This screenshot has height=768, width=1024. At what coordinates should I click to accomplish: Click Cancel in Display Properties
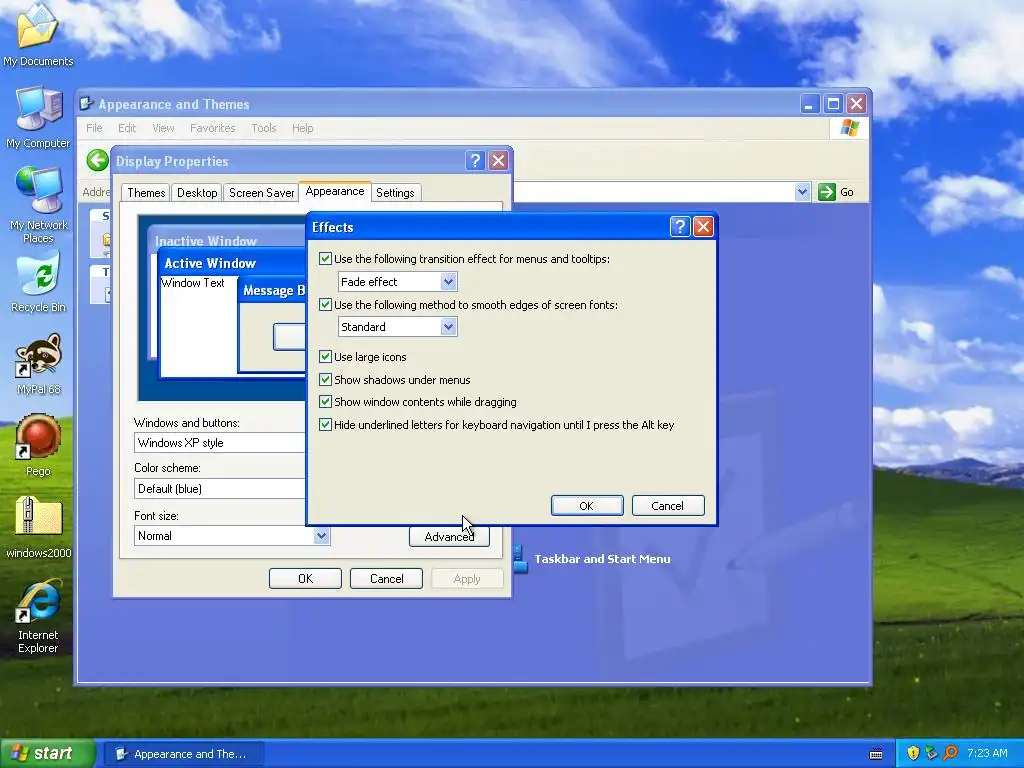tap(386, 579)
